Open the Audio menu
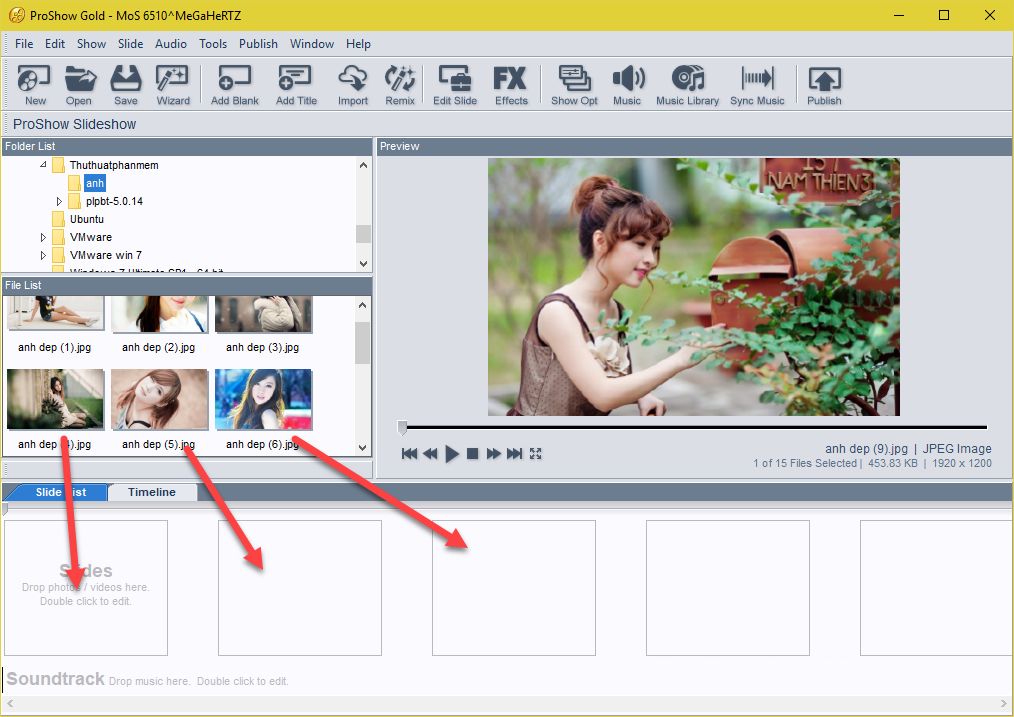The height and width of the screenshot is (717, 1014). coord(171,44)
